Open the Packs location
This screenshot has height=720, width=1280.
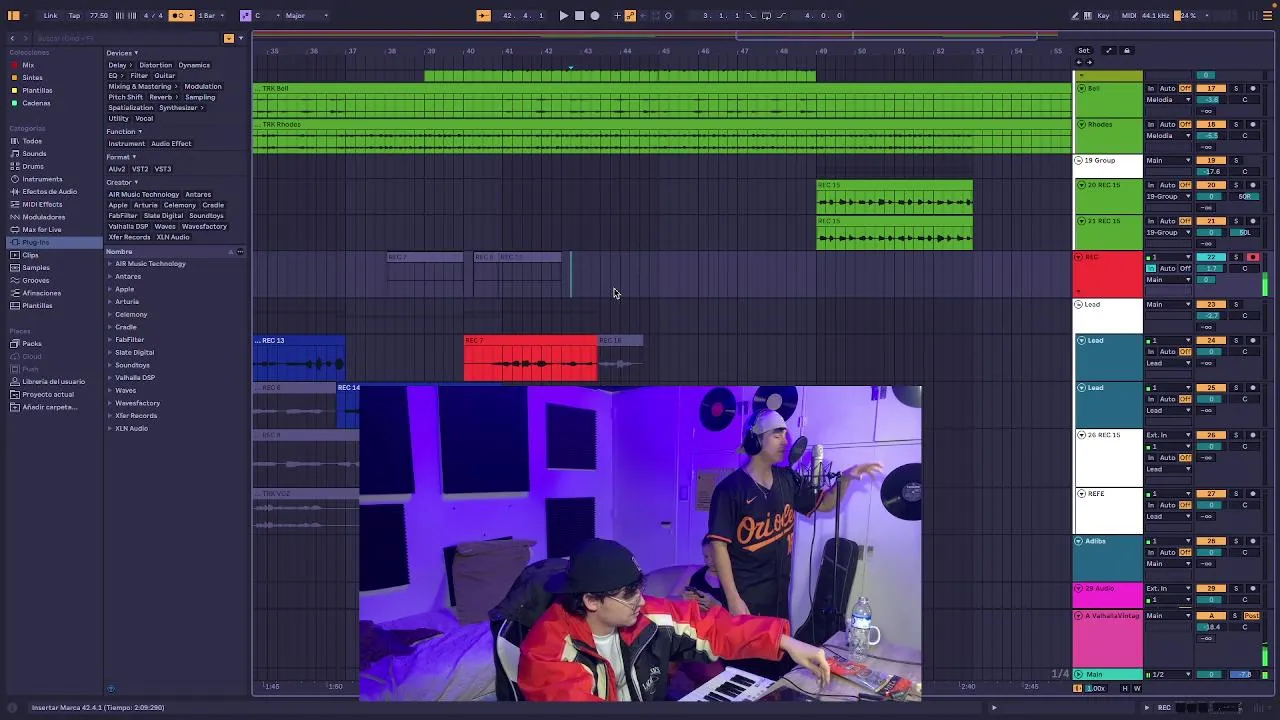coord(32,343)
